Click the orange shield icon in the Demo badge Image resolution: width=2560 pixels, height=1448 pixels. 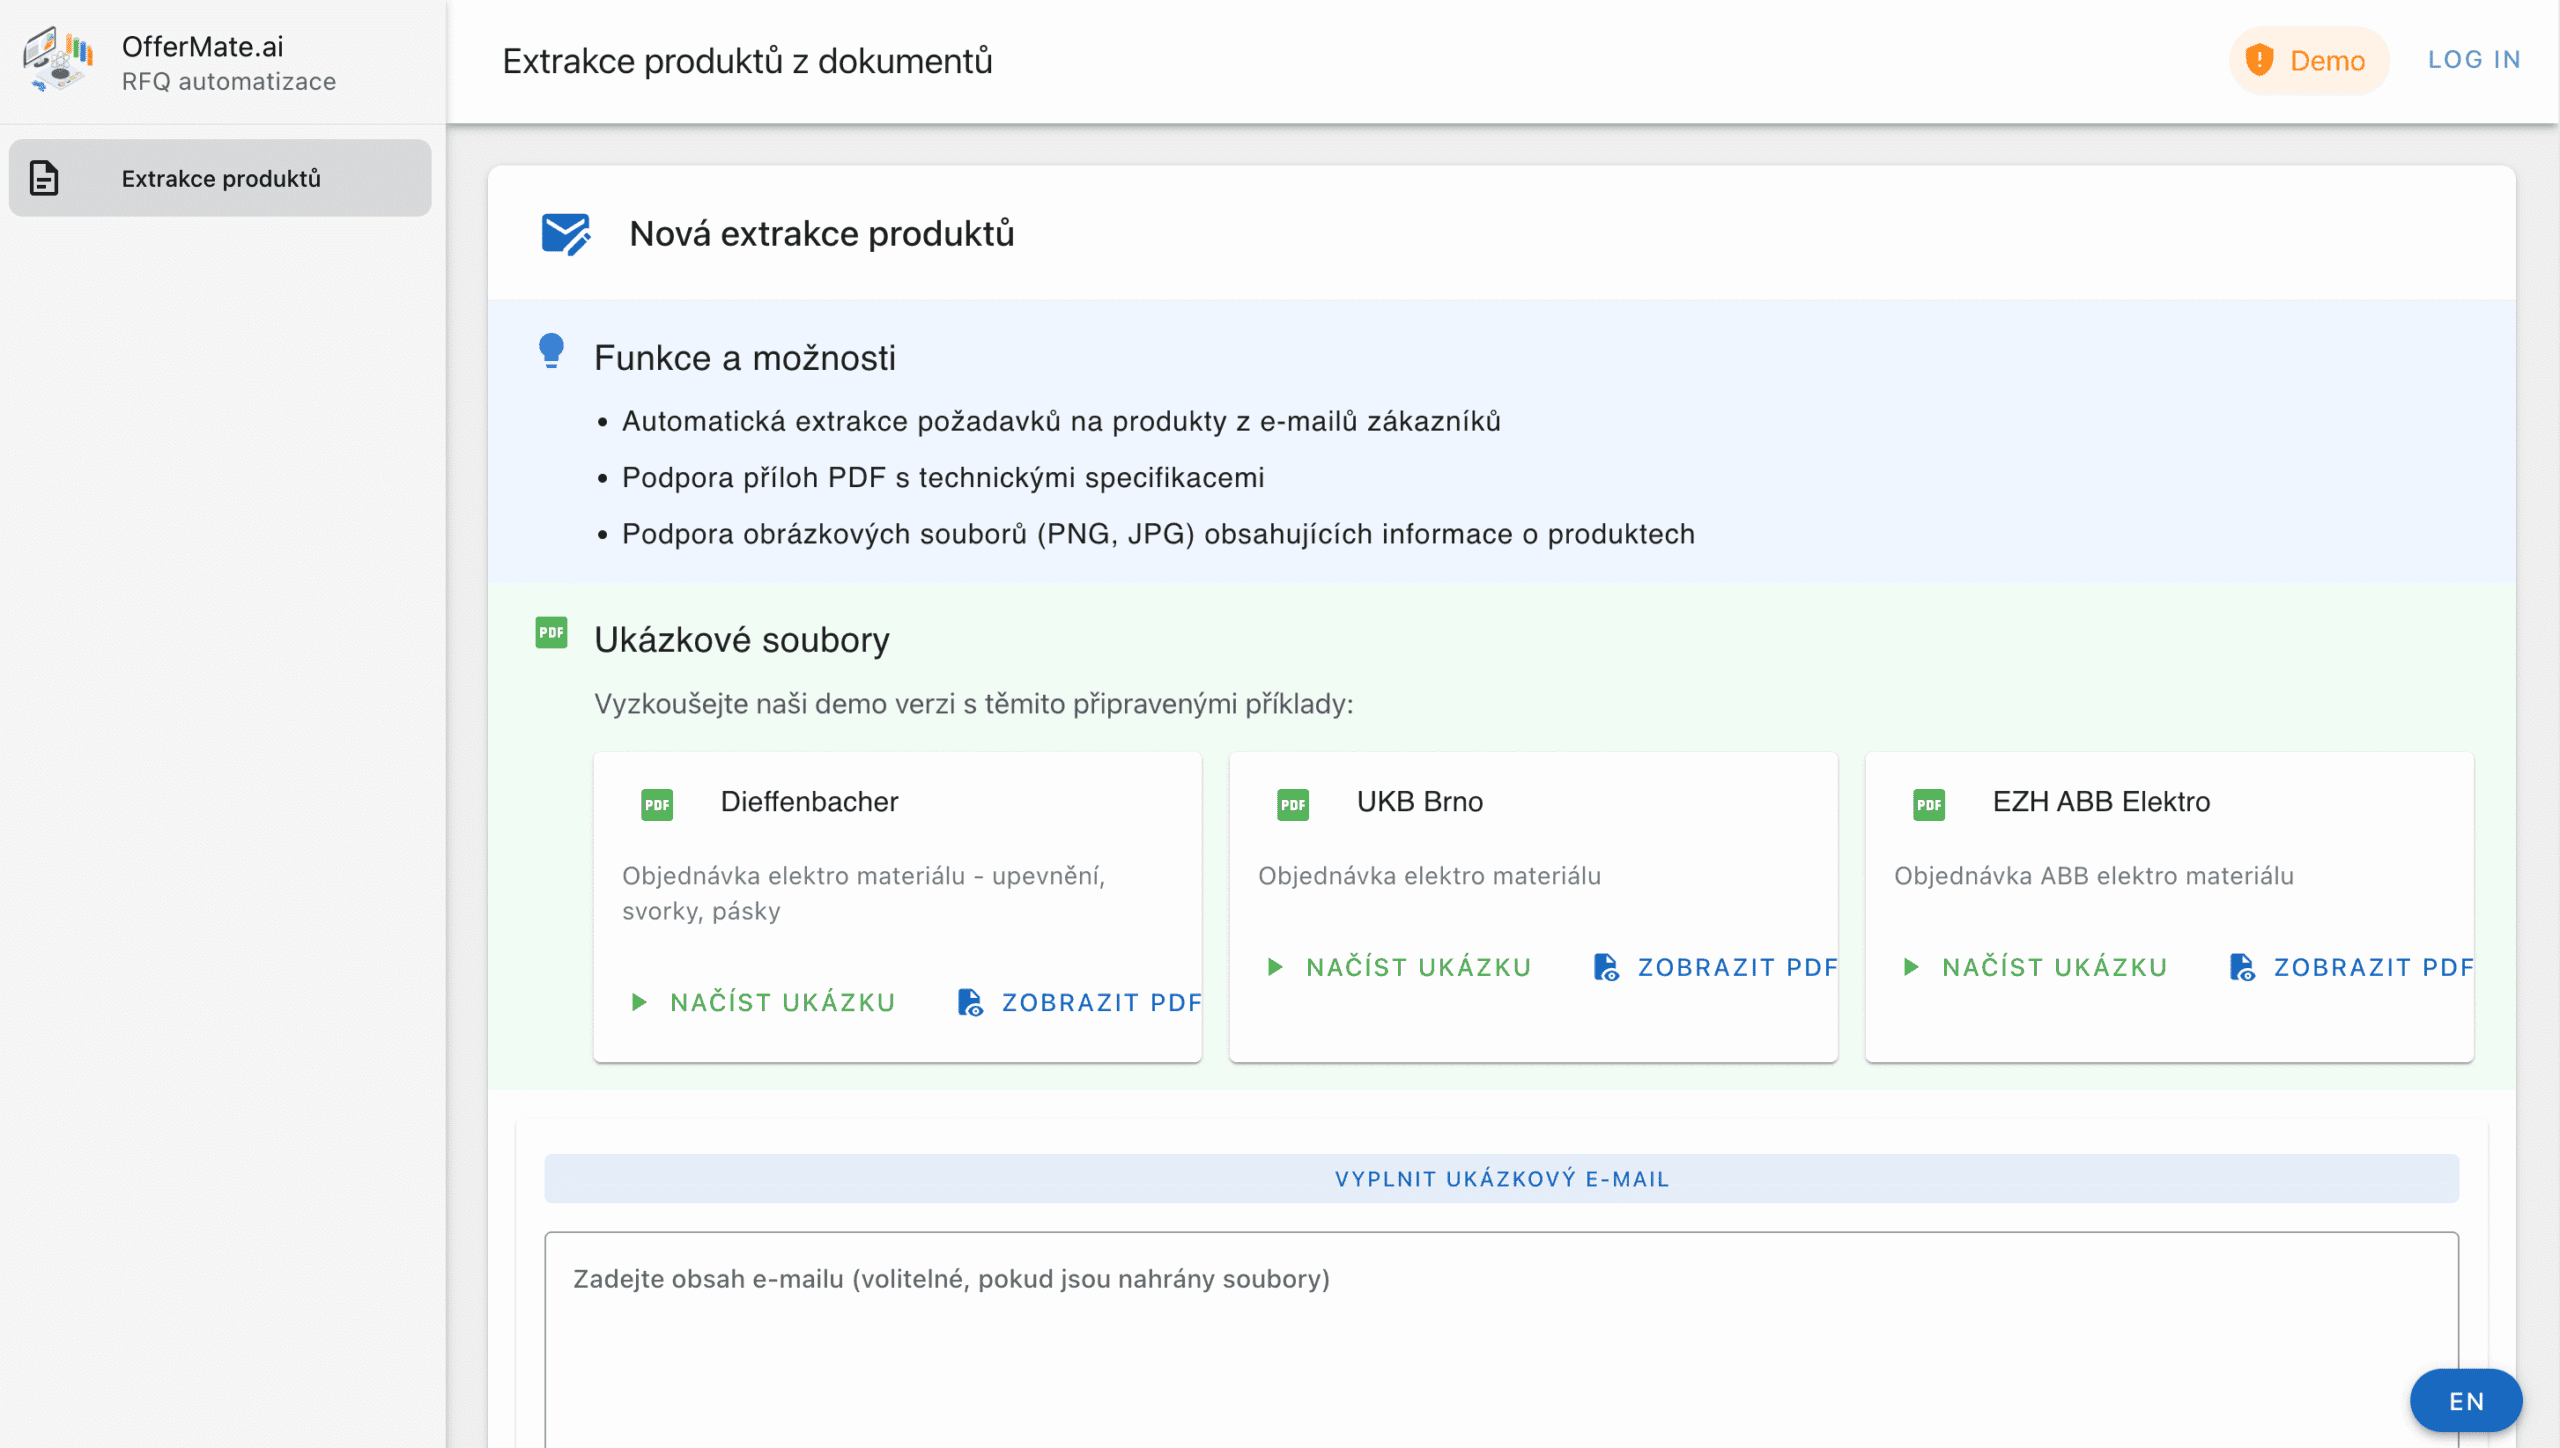[x=2259, y=60]
